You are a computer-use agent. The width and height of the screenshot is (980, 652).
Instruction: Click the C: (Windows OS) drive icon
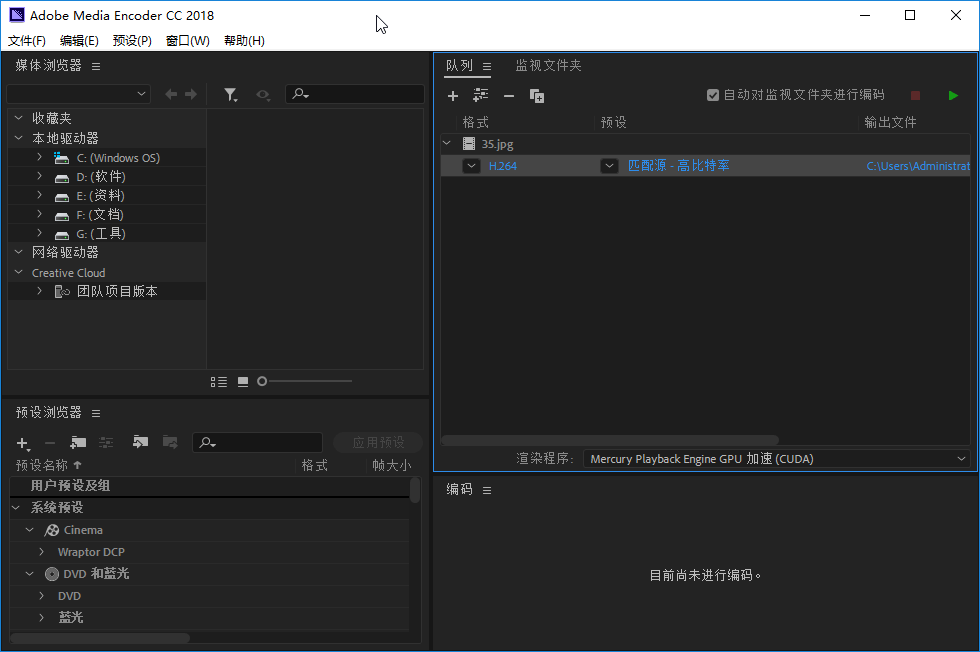(x=61, y=158)
